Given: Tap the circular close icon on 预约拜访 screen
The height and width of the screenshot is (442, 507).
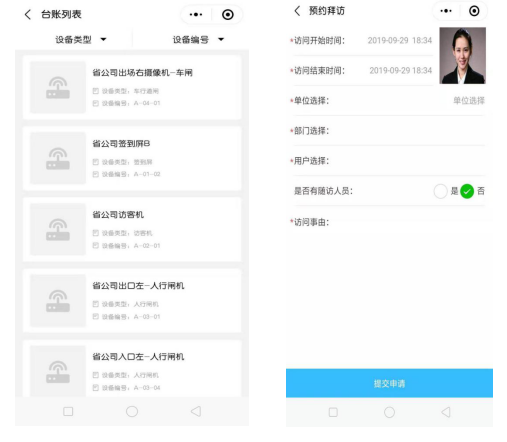Looking at the screenshot, I should 474,11.
